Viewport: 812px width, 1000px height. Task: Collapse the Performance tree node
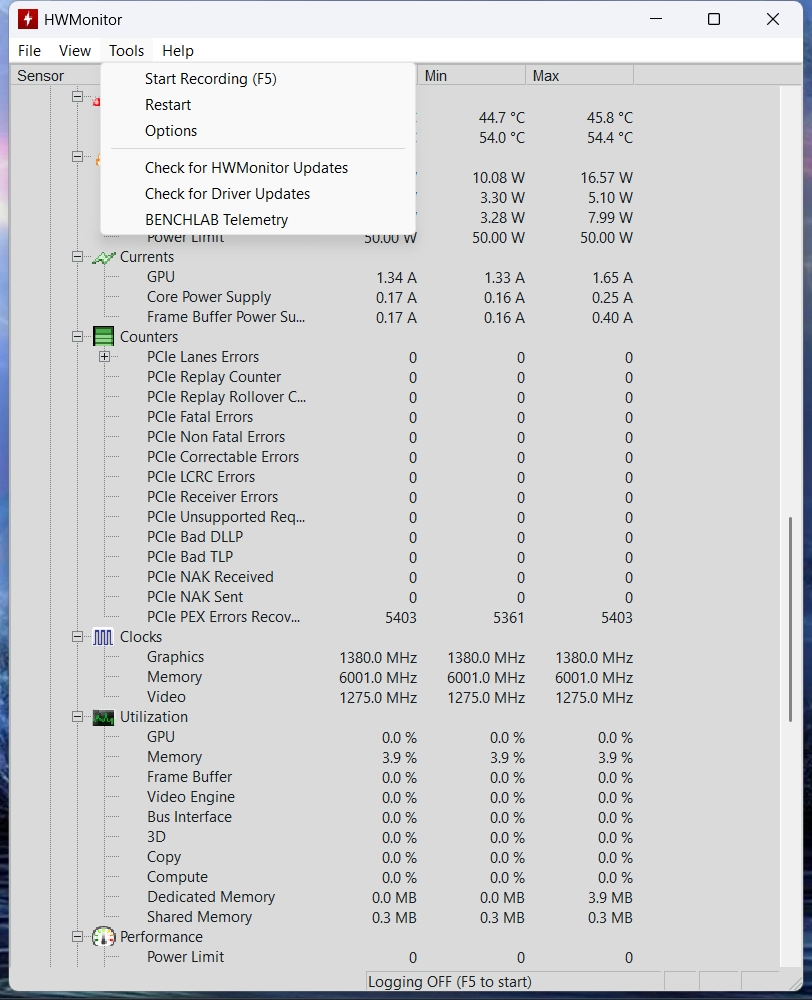click(77, 937)
